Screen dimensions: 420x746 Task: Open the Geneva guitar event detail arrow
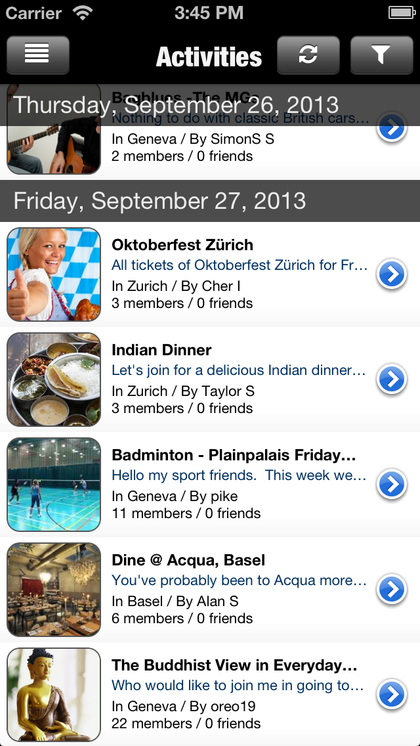(x=392, y=128)
